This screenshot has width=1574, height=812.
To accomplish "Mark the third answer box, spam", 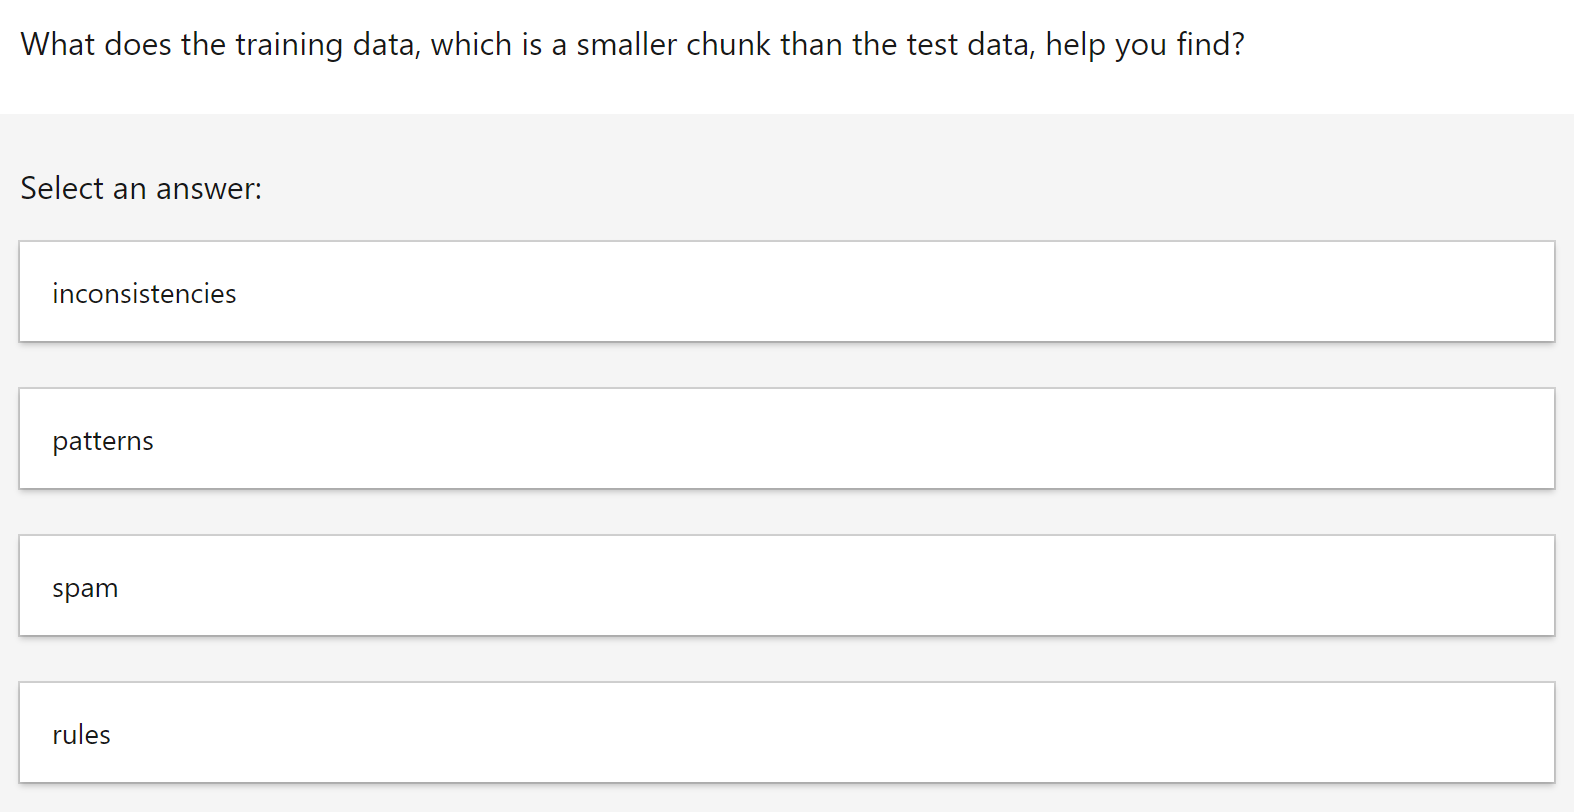I will (x=787, y=585).
